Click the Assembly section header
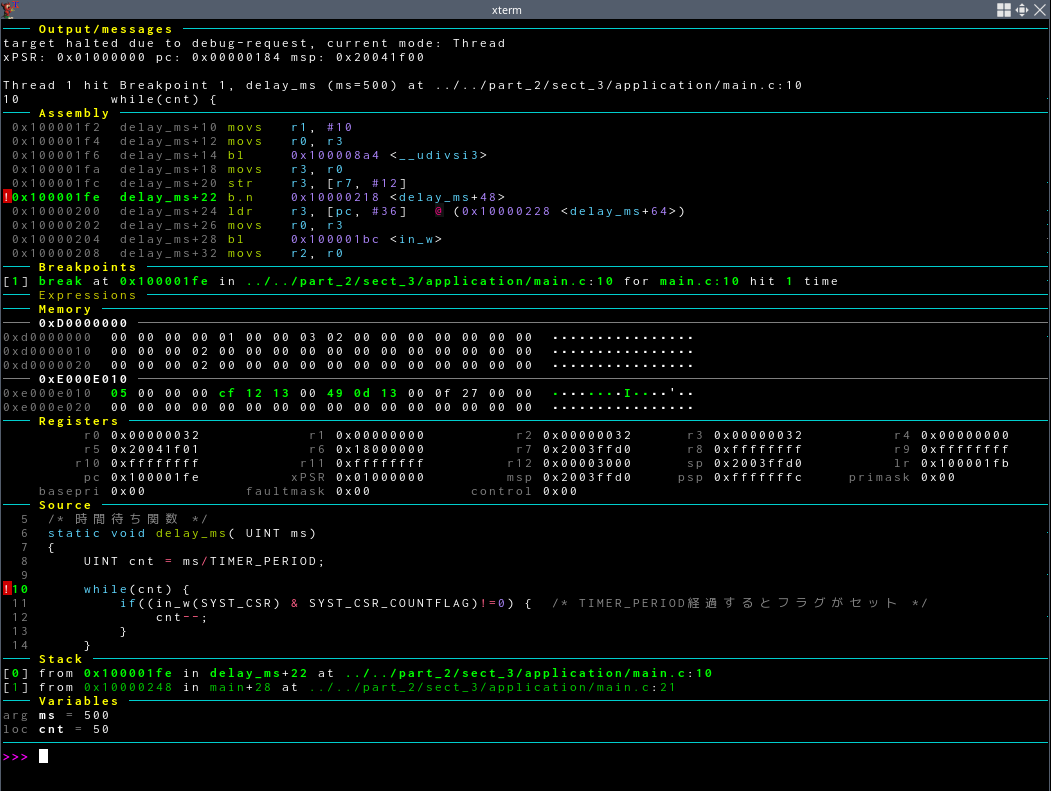1051x791 pixels. pyautogui.click(x=74, y=114)
